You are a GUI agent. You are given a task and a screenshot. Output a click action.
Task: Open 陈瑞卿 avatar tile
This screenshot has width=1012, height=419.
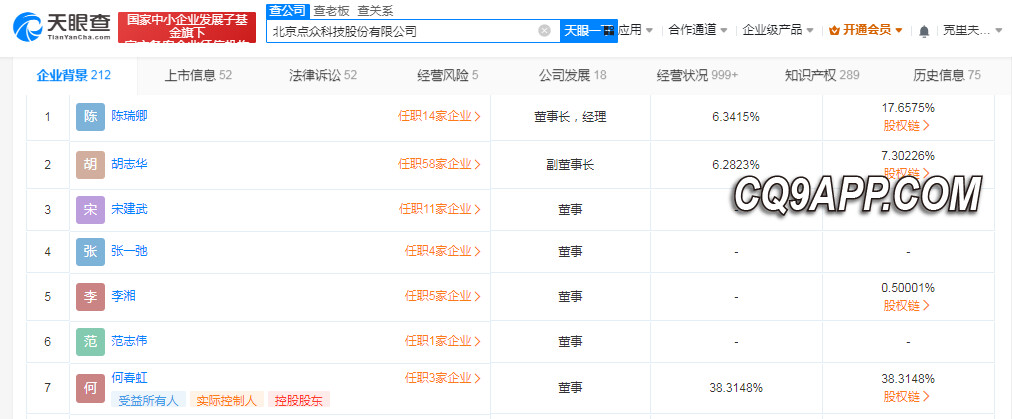point(90,117)
